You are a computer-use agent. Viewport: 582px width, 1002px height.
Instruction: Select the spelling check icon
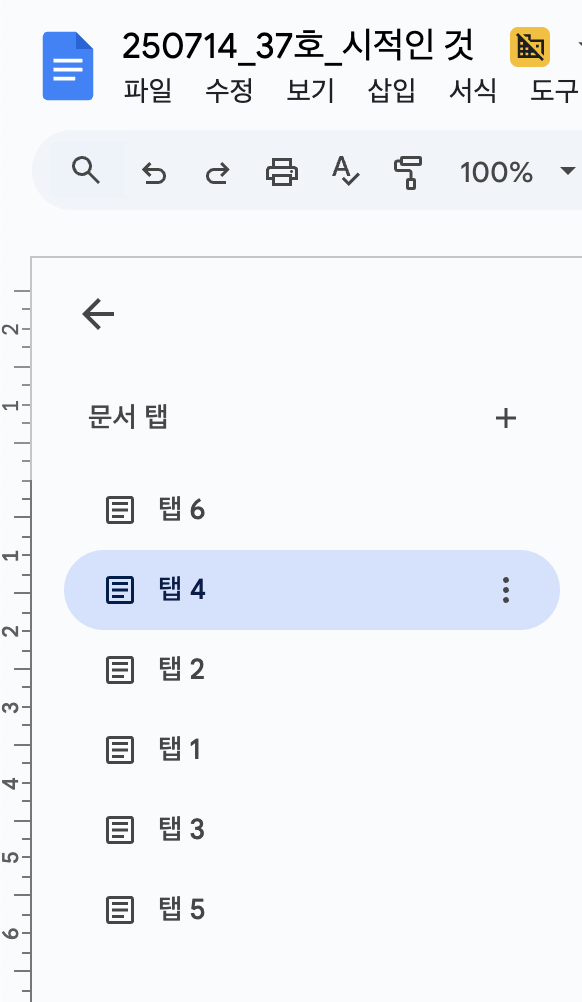click(344, 172)
